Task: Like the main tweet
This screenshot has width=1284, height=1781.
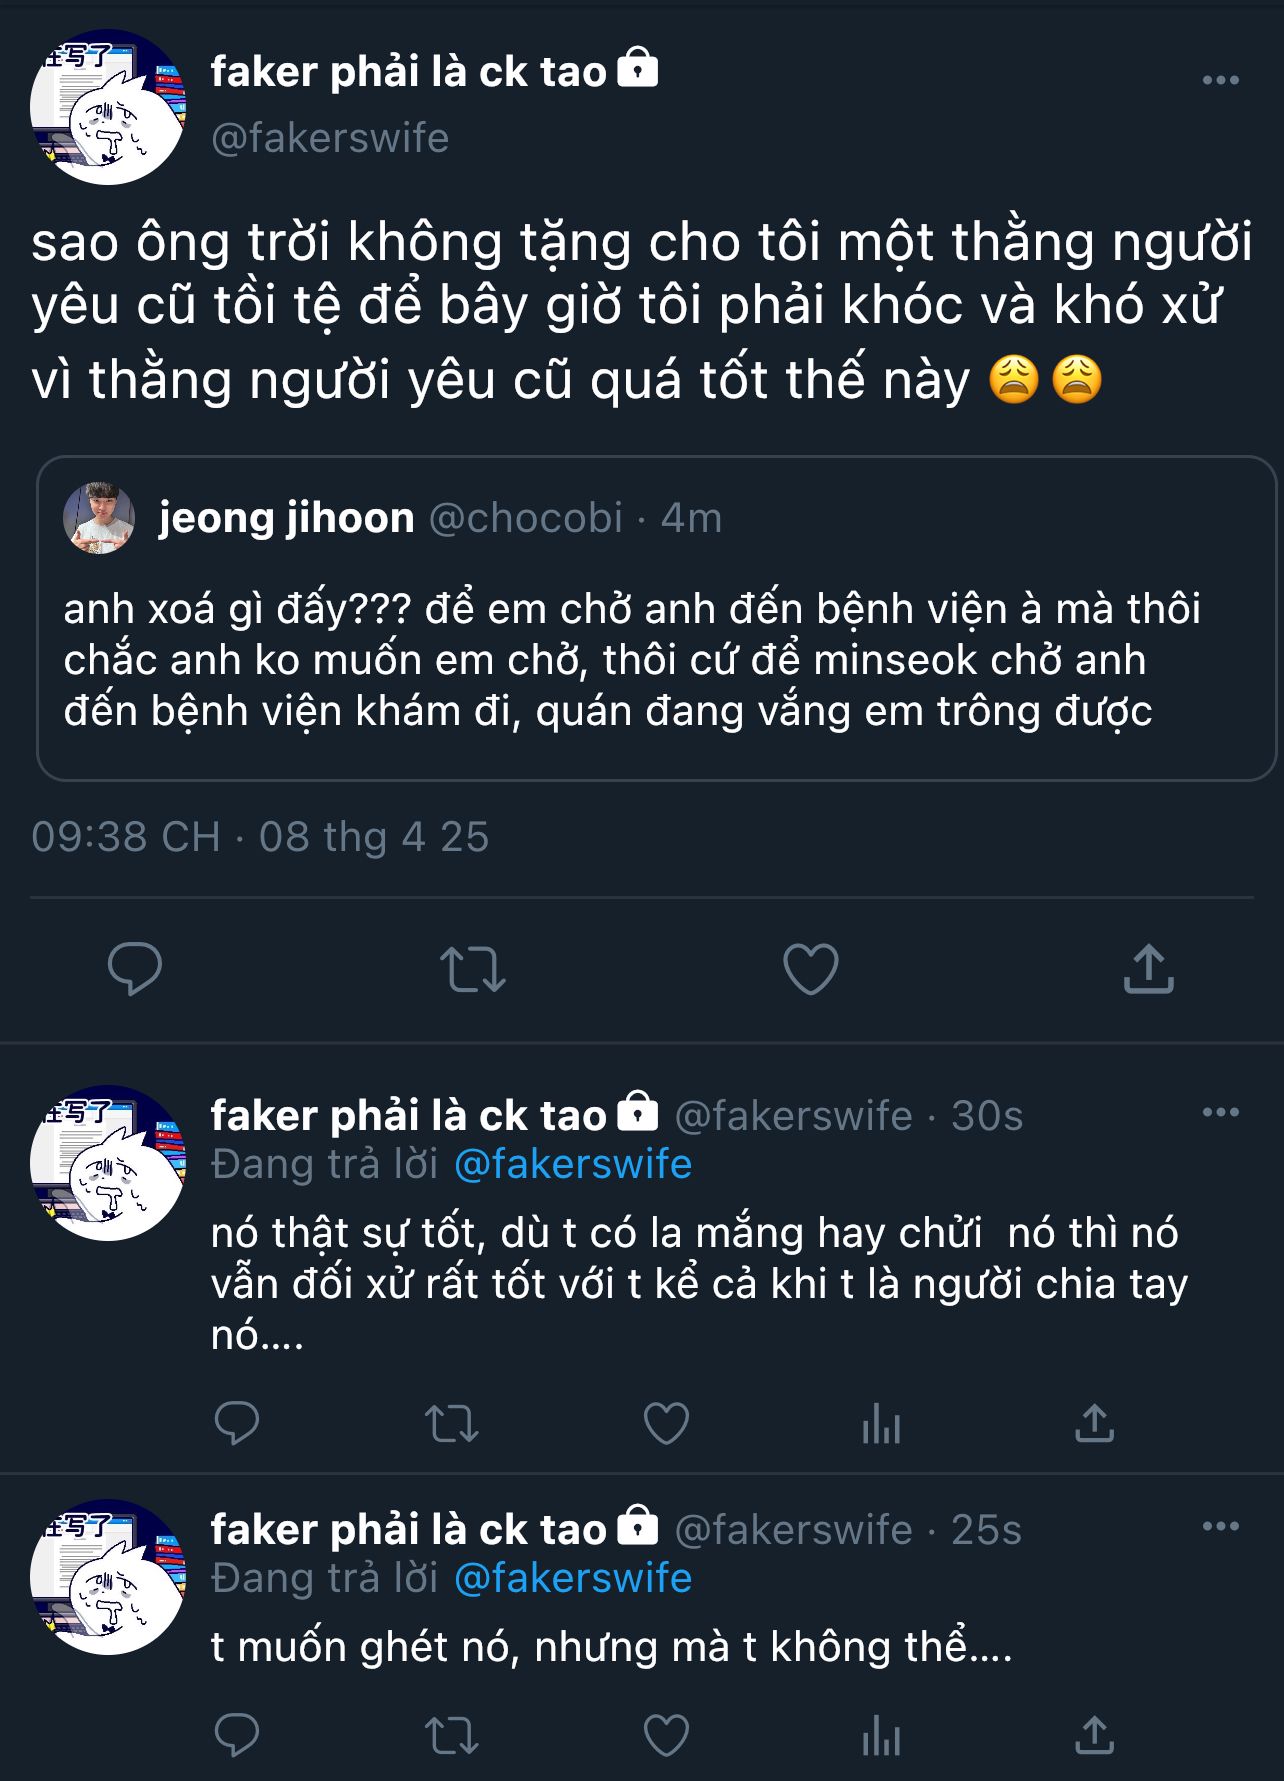Action: 810,968
